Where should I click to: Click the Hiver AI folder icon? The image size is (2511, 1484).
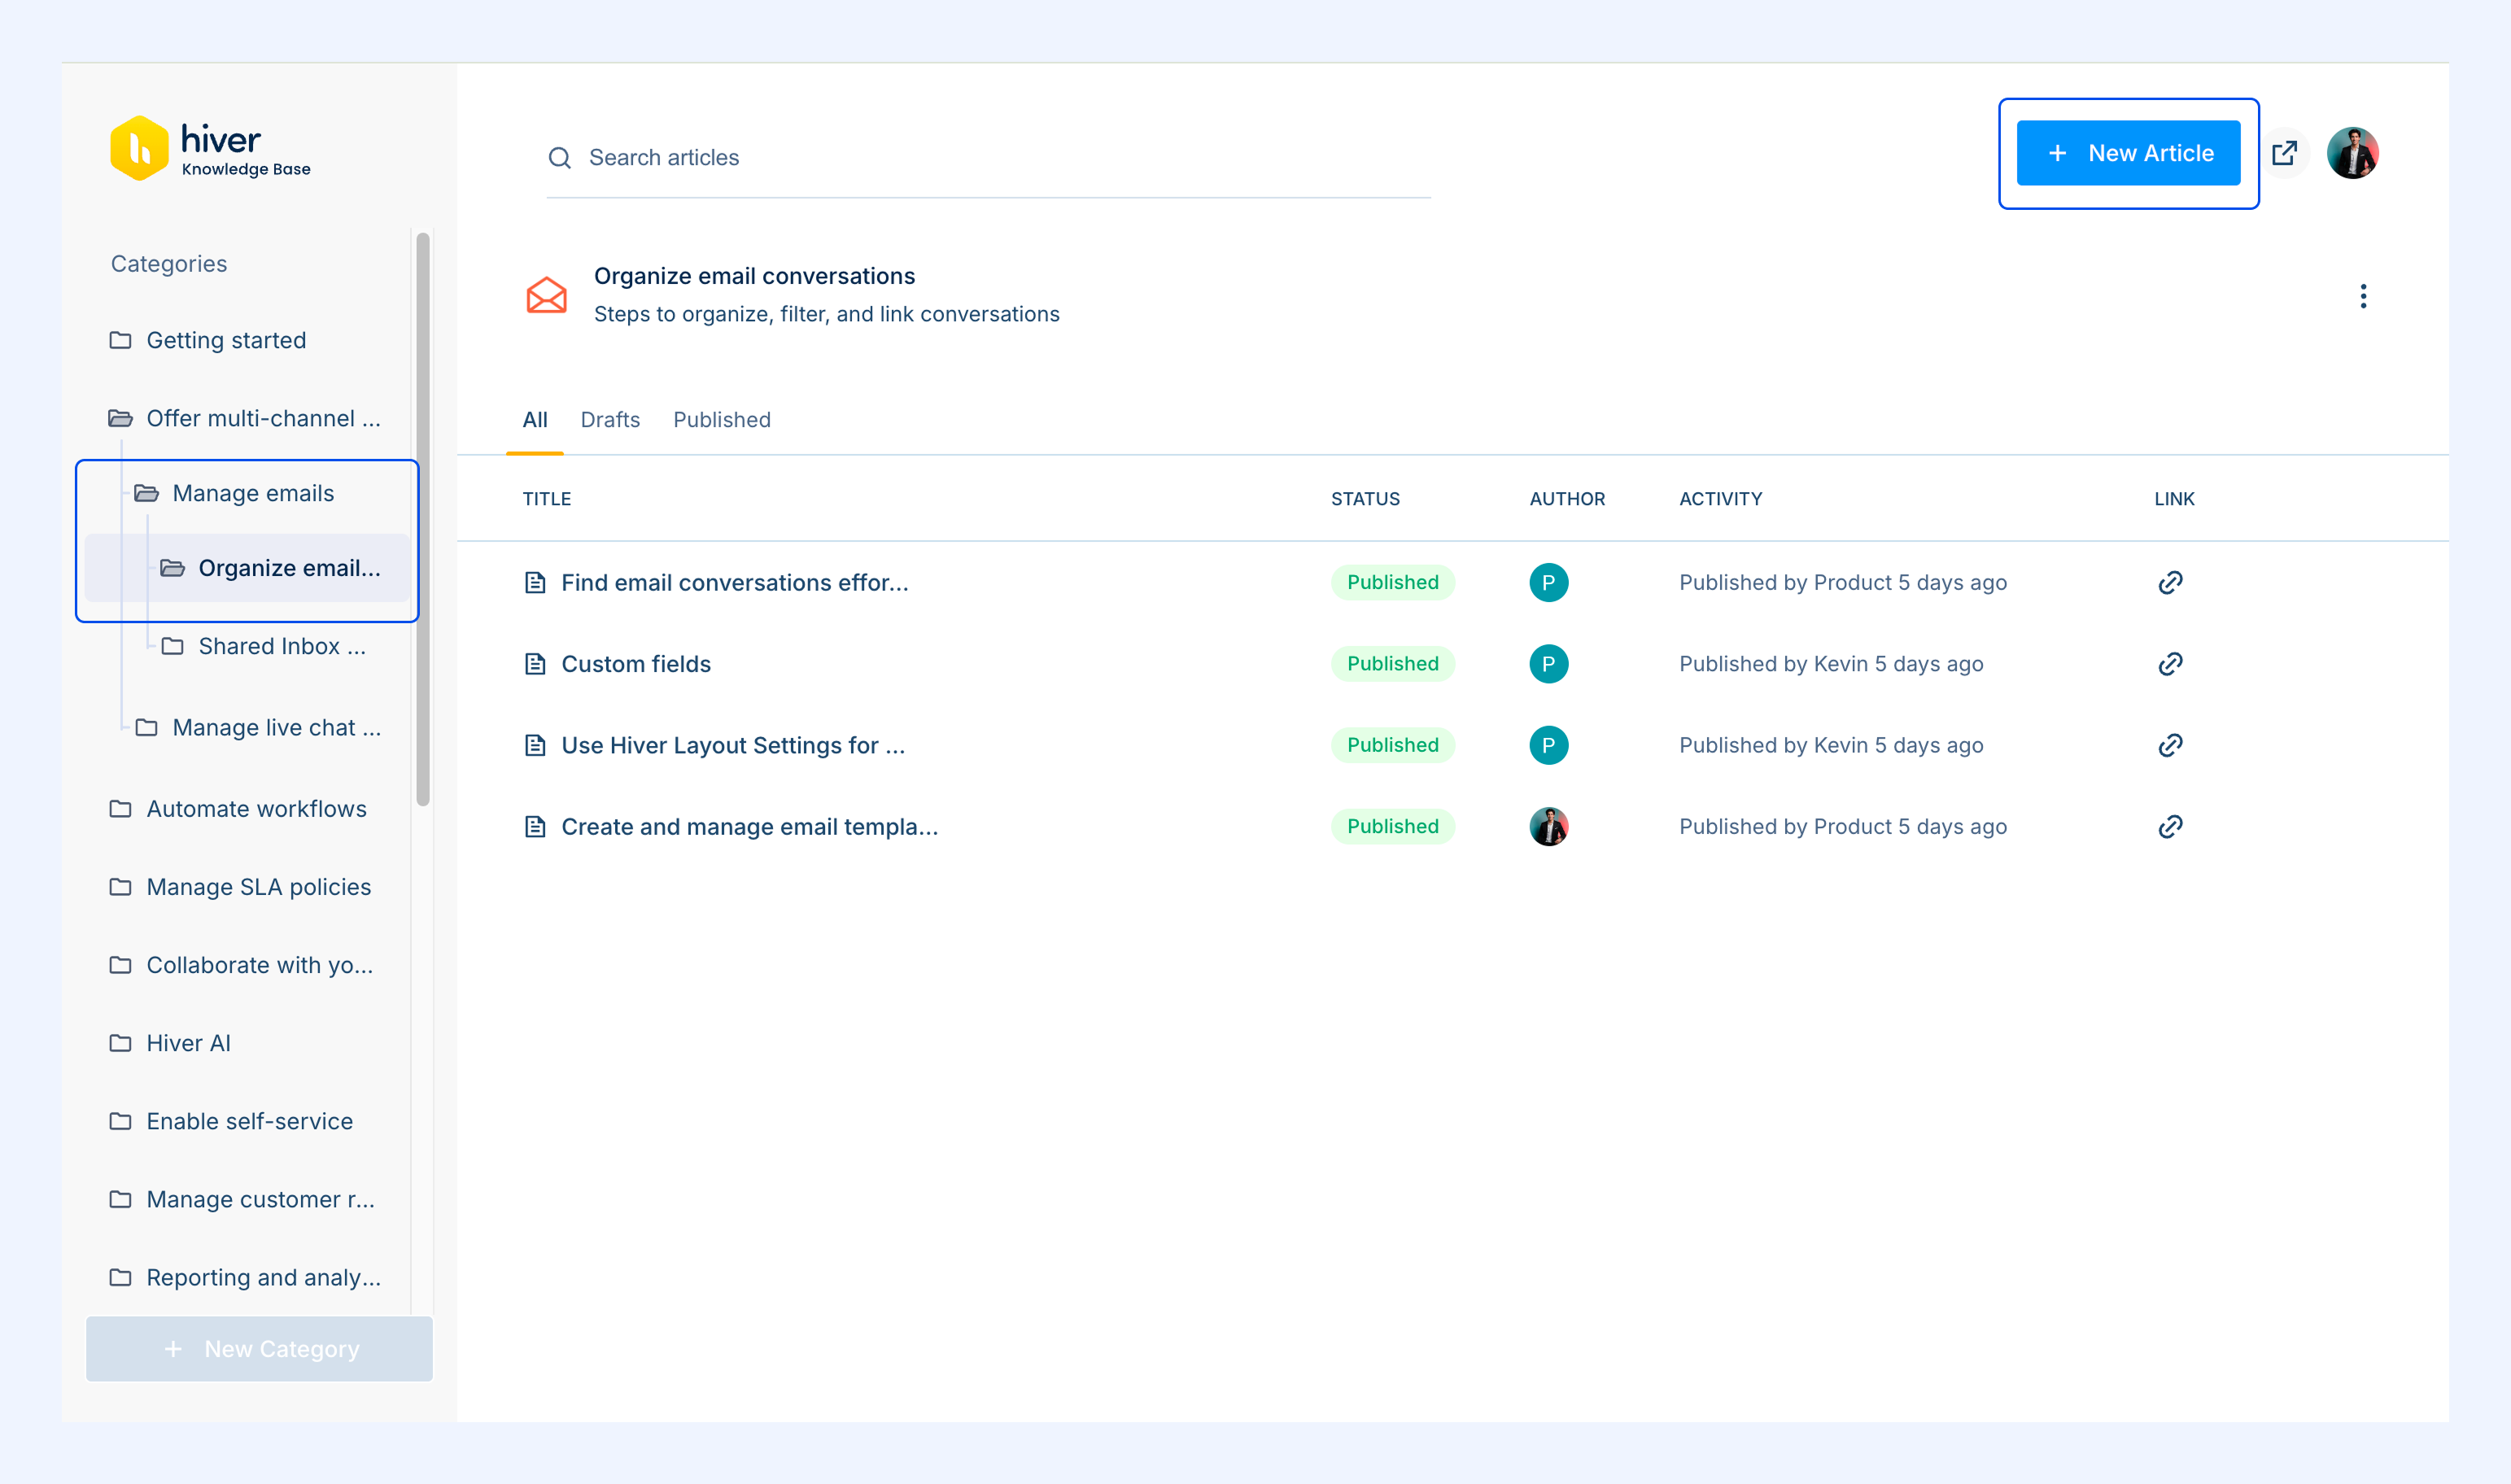120,1043
